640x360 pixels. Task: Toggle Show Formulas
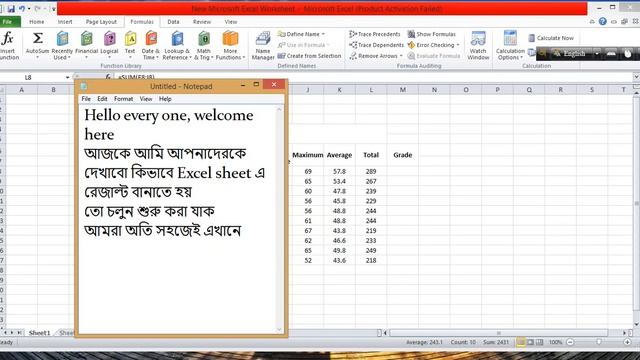coord(432,34)
